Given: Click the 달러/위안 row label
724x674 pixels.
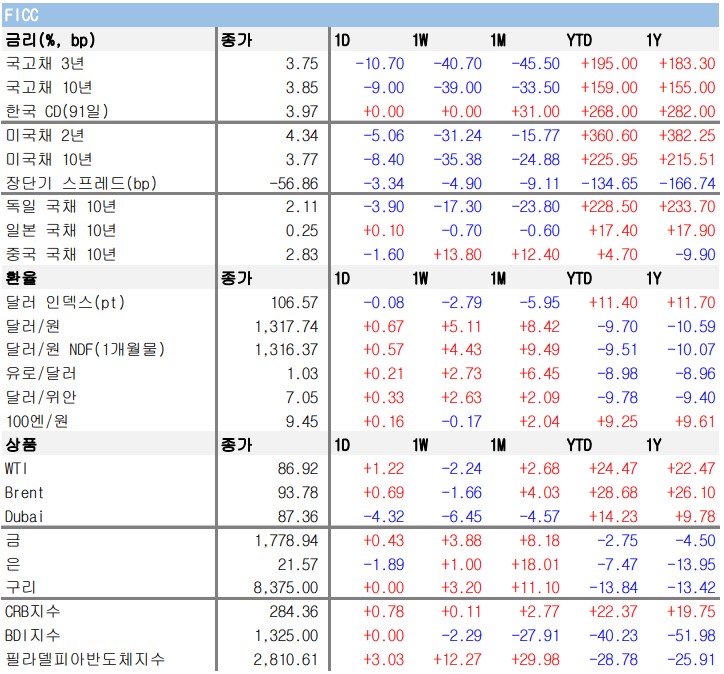Looking at the screenshot, I should pos(41,398).
